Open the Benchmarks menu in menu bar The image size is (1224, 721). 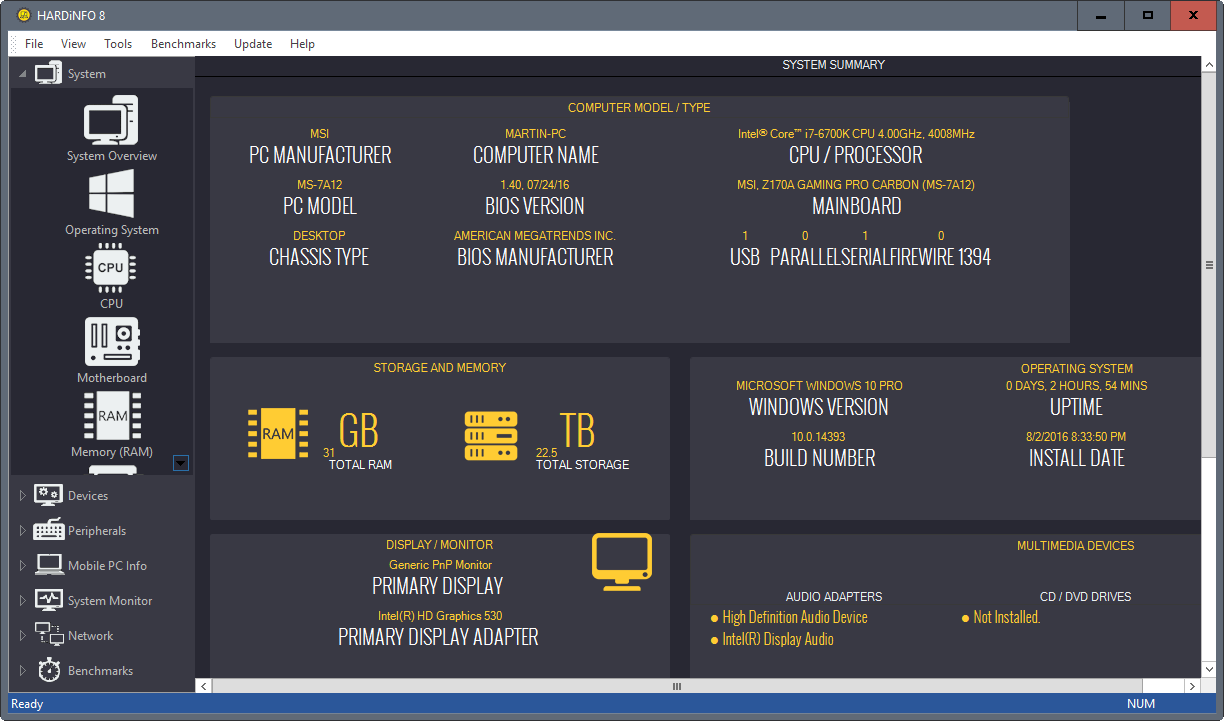[x=183, y=44]
